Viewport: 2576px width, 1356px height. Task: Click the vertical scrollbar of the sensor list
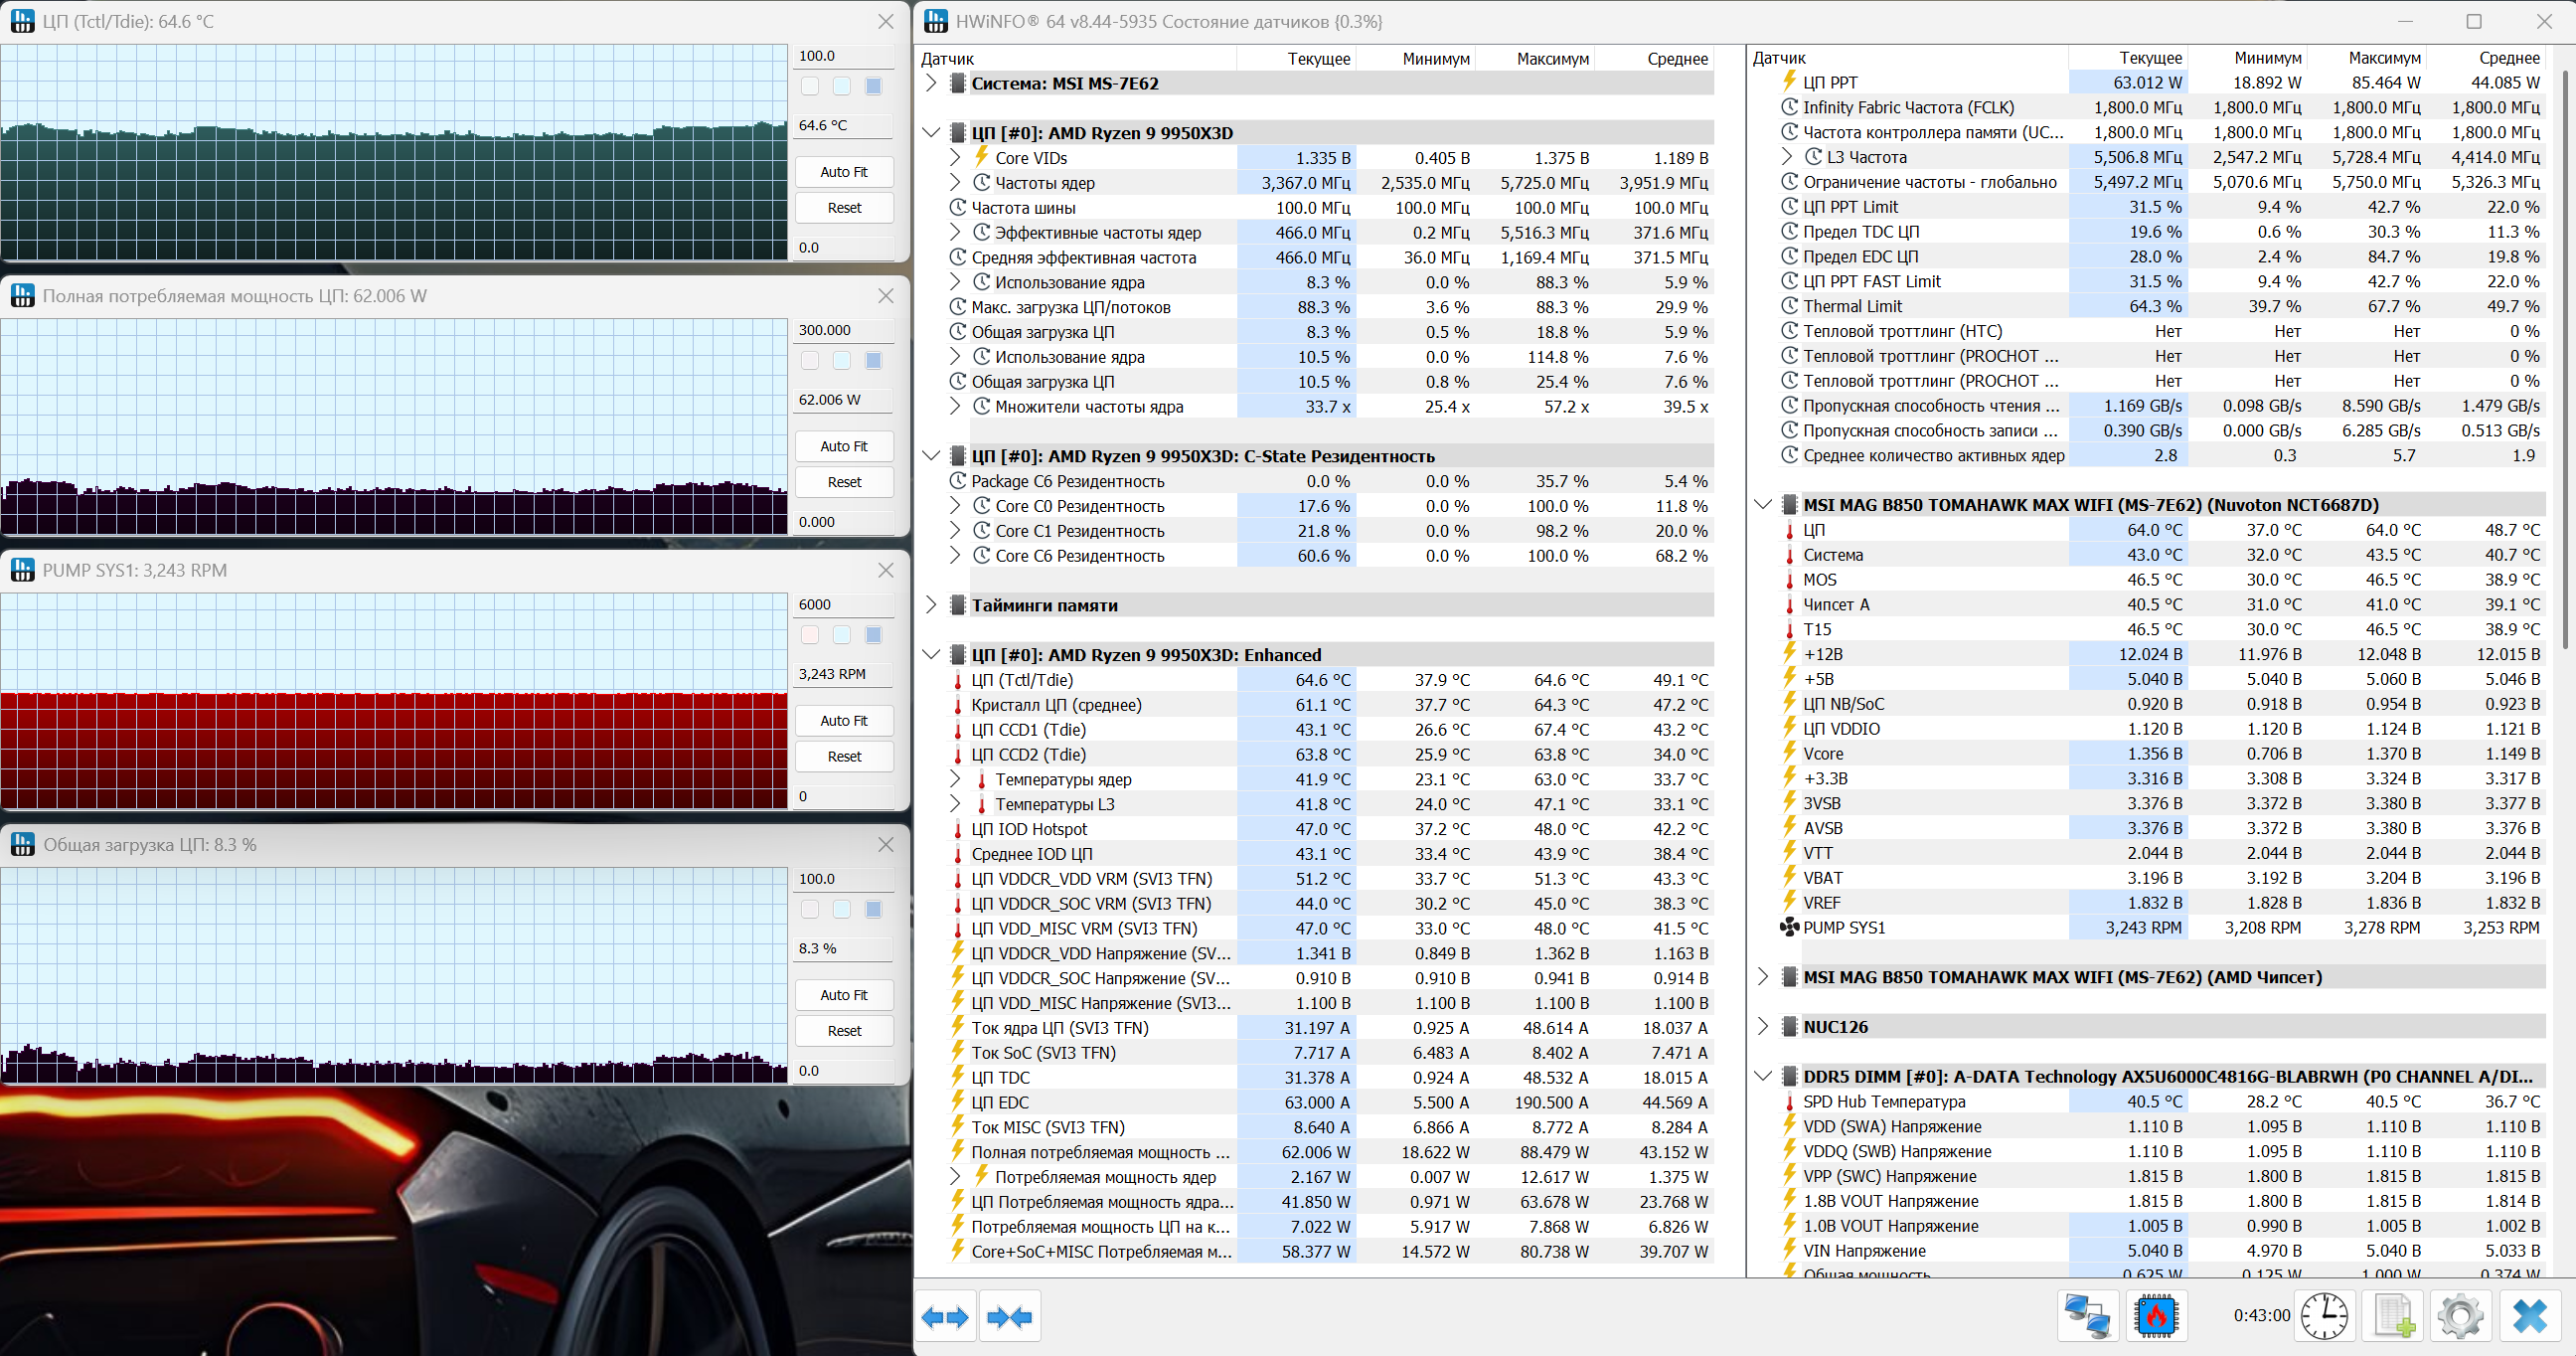(2566, 360)
